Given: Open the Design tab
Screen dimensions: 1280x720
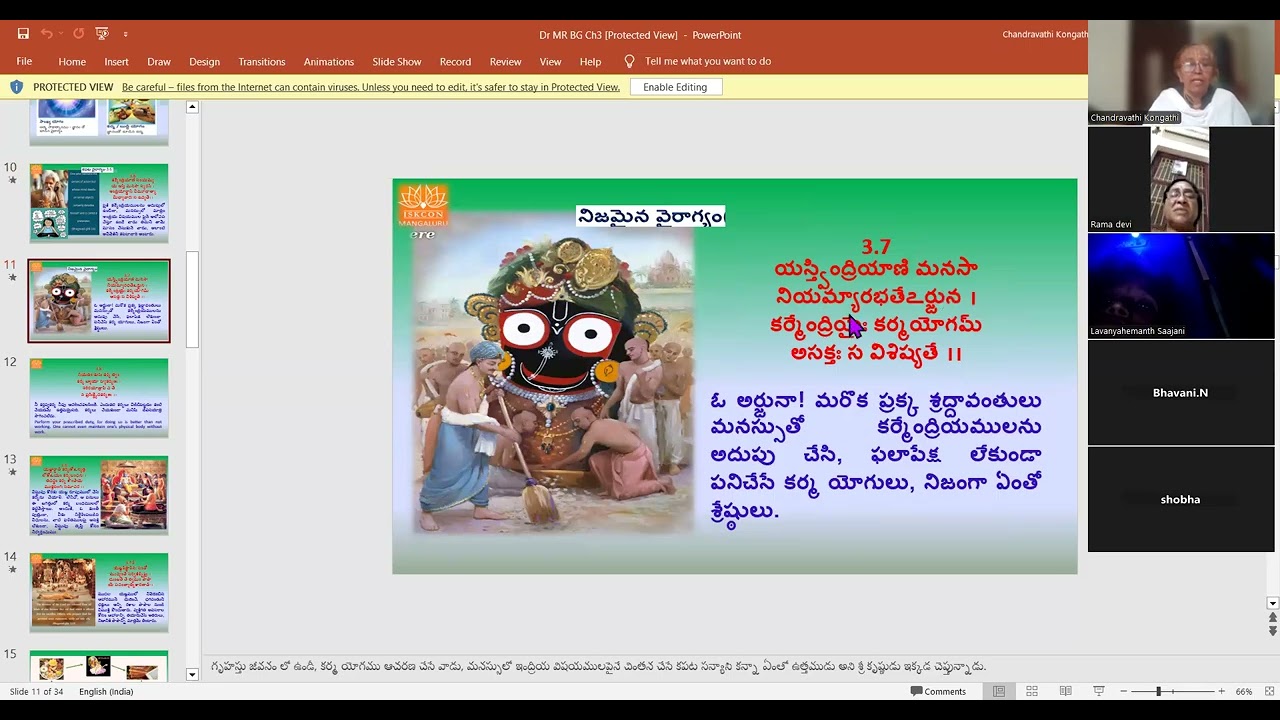Looking at the screenshot, I should (x=204, y=61).
